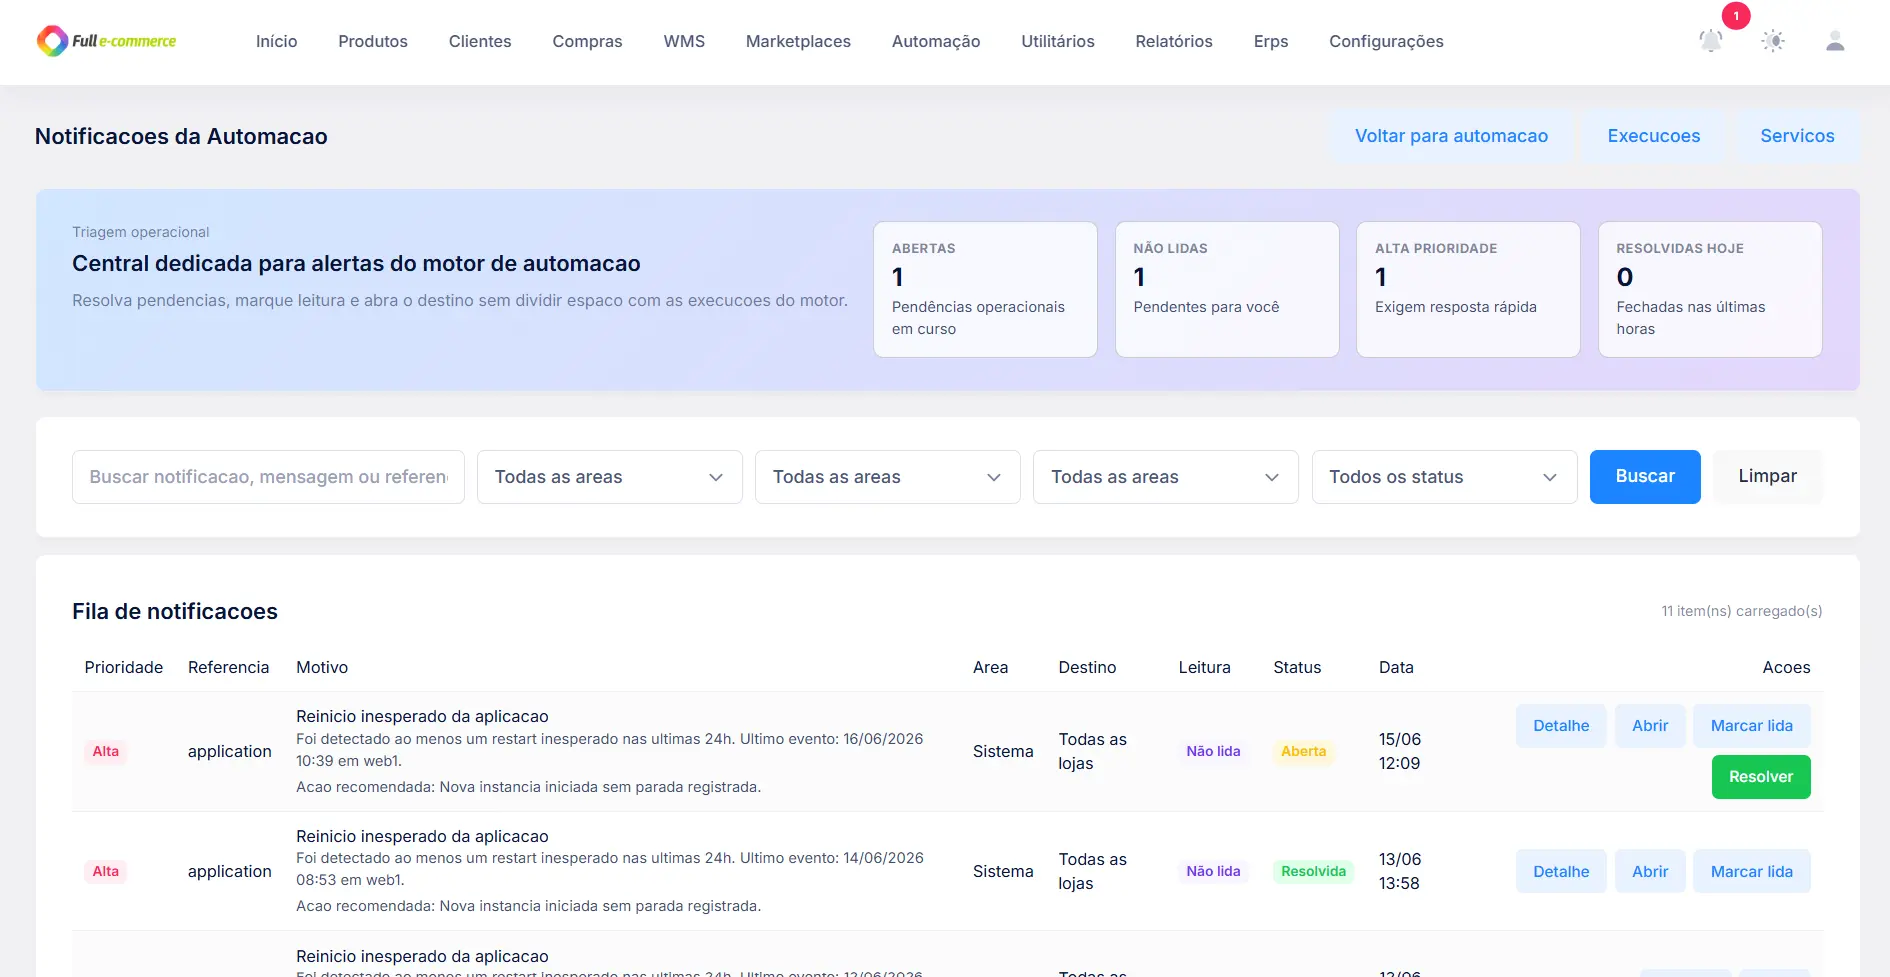Open the Início menu
1890x977 pixels.
pyautogui.click(x=276, y=41)
